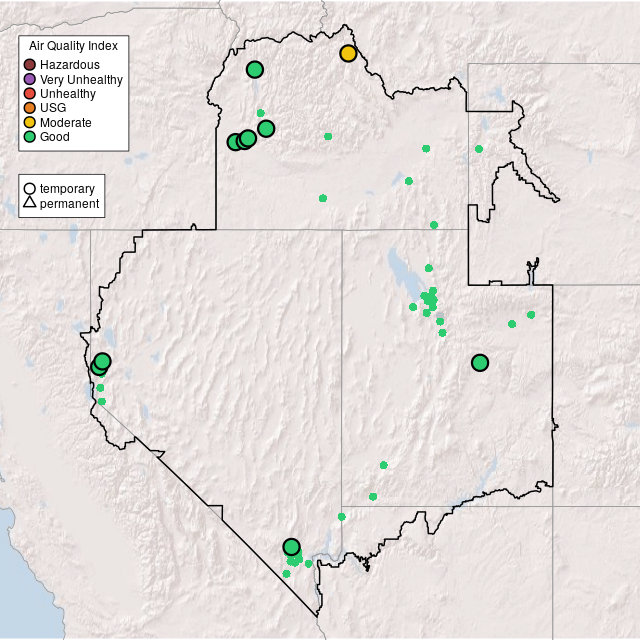Click the southernmost large green circle marker
640x640 pixels.
[x=291, y=547]
